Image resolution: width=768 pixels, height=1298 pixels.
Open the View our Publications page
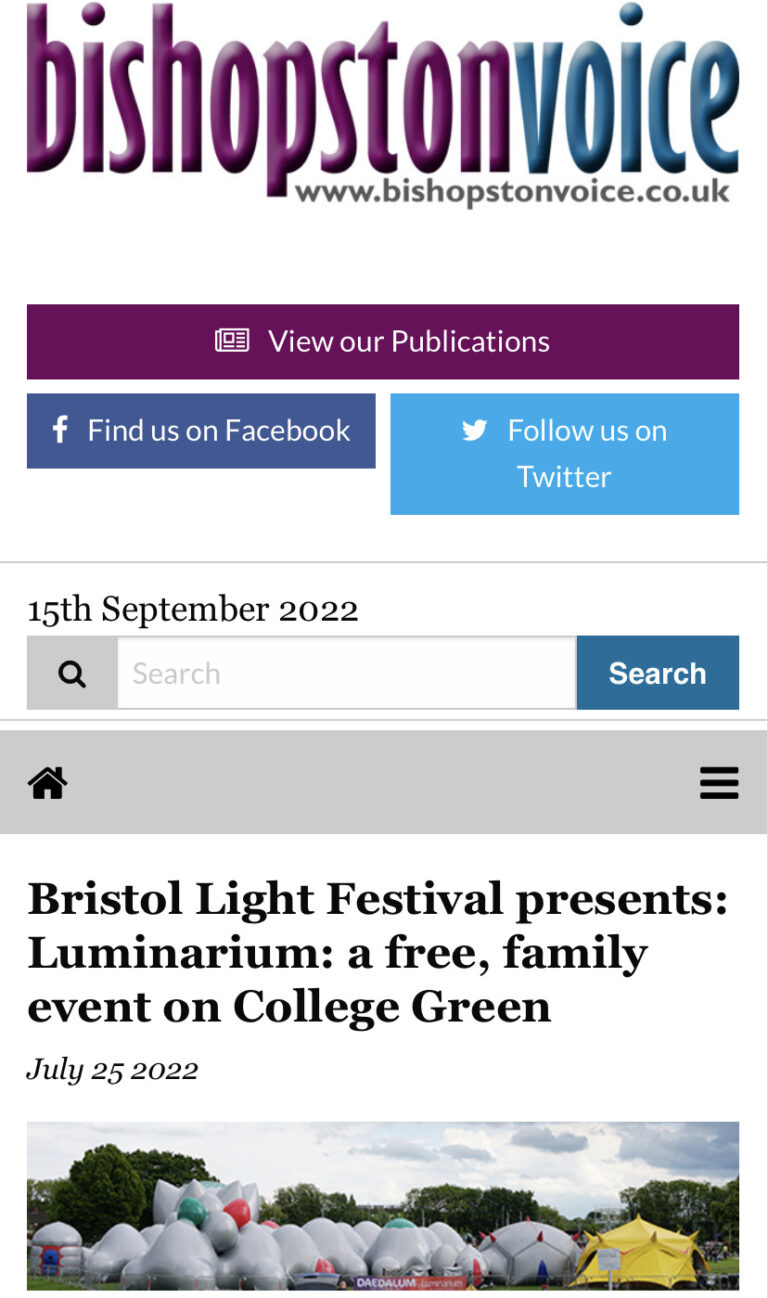click(408, 342)
